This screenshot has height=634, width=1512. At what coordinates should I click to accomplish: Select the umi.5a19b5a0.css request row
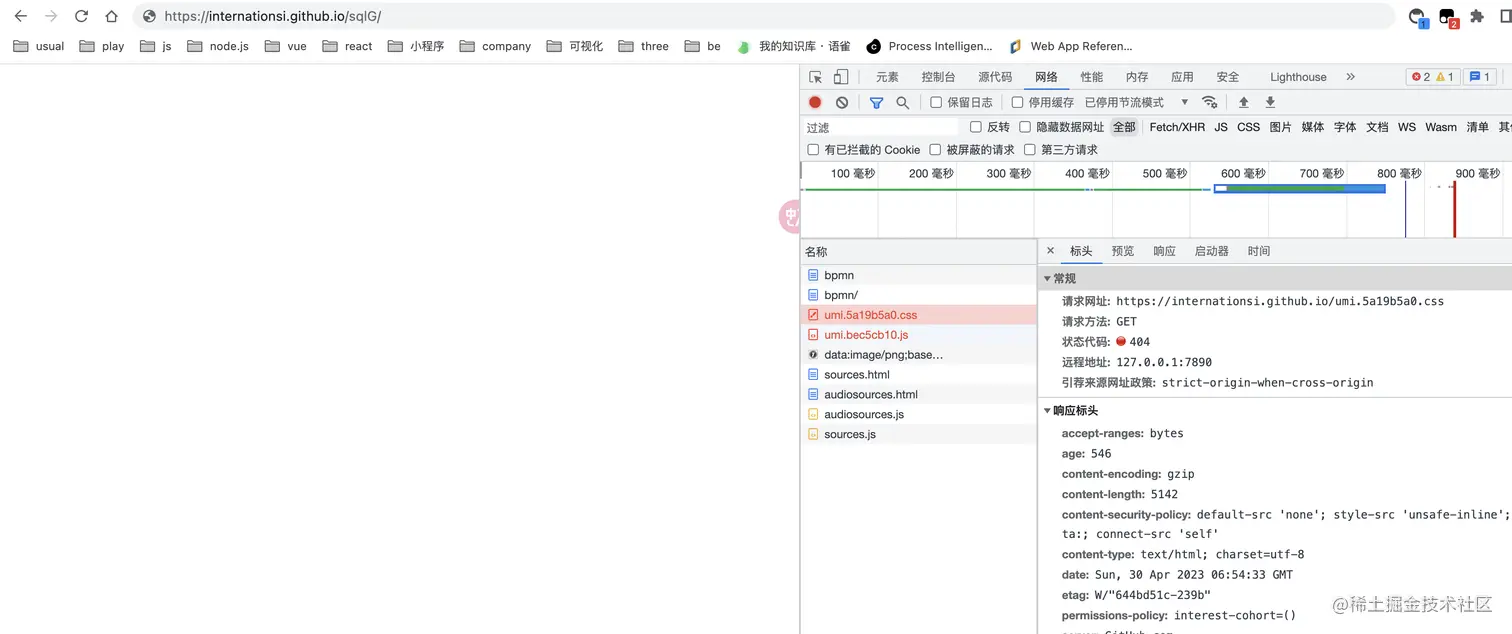pos(919,315)
